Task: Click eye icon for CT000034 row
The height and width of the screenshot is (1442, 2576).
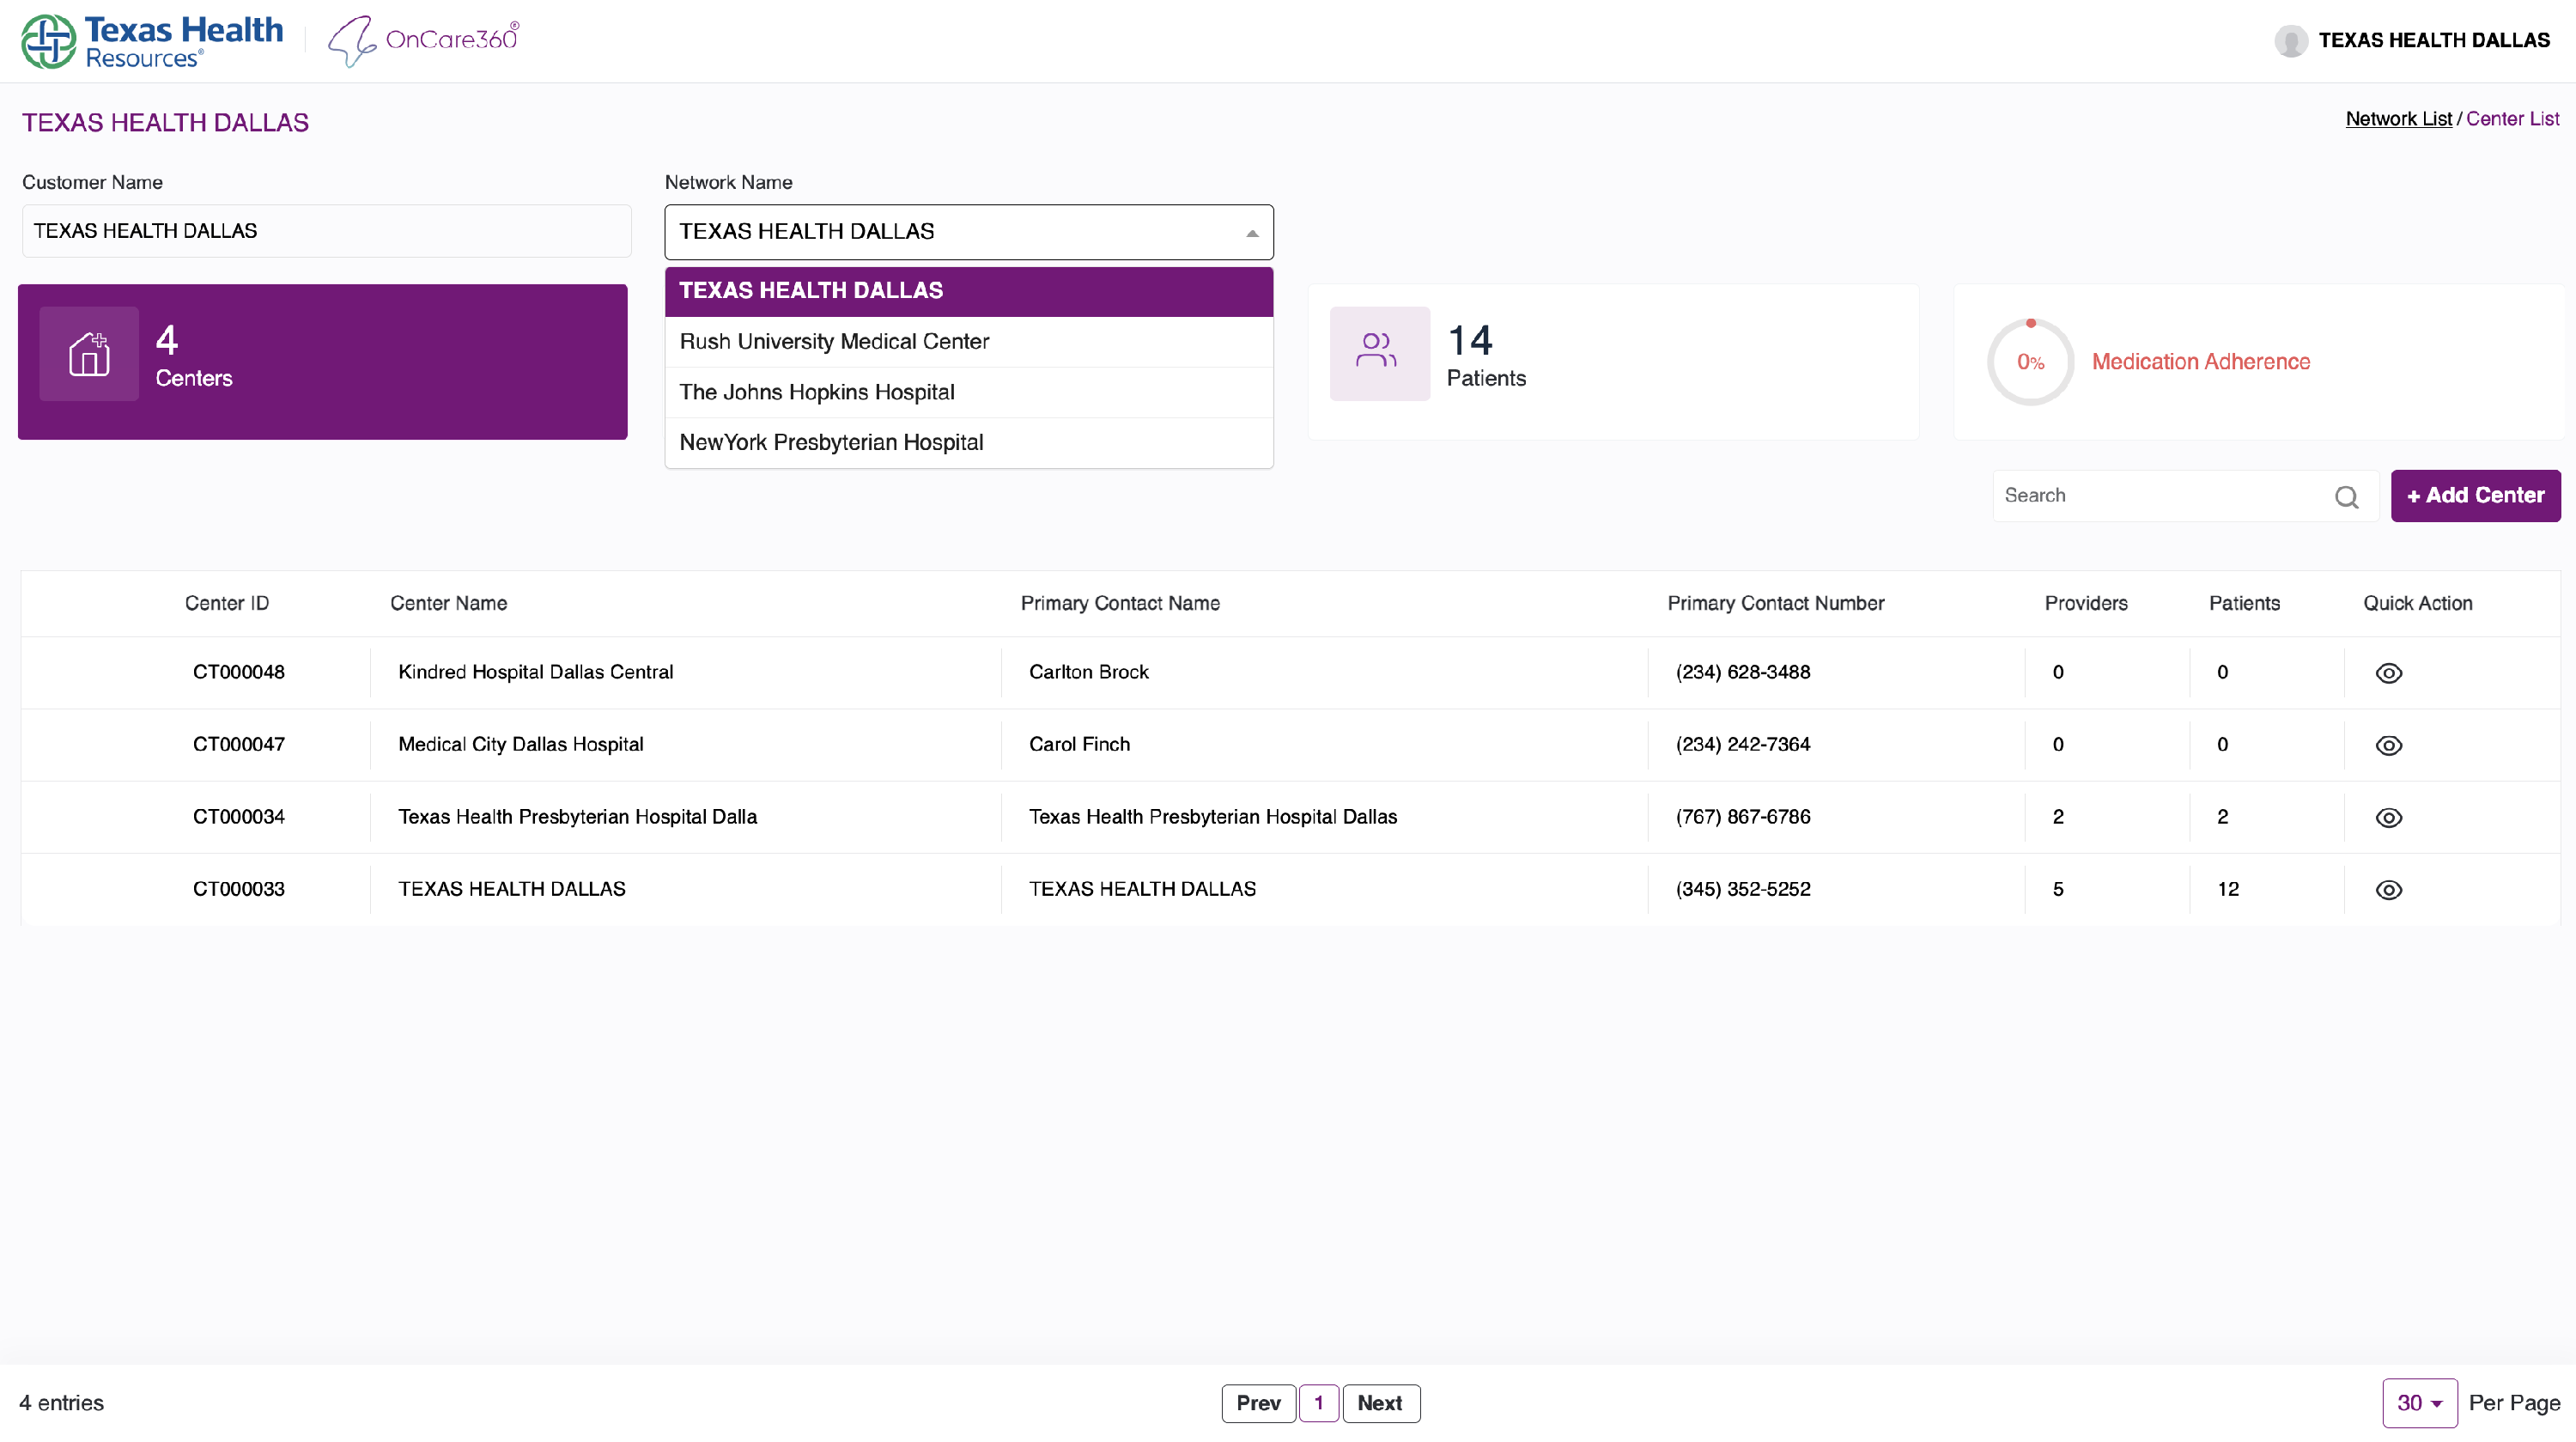Action: pos(2388,818)
